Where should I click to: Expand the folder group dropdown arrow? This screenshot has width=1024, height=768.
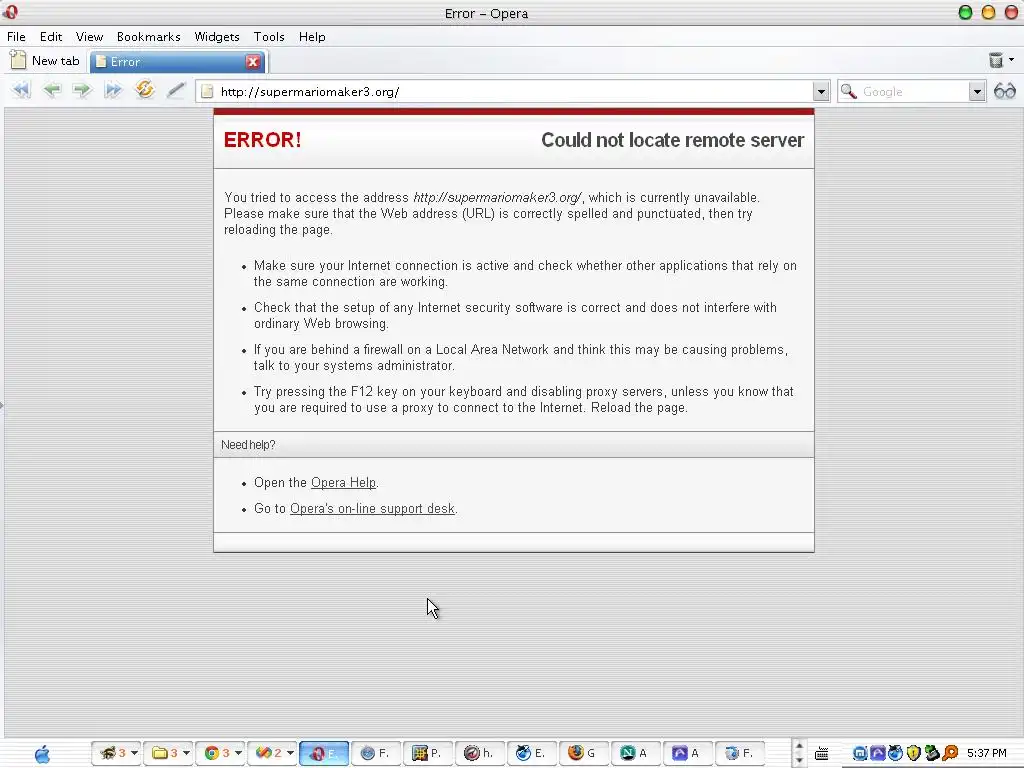[x=186, y=753]
